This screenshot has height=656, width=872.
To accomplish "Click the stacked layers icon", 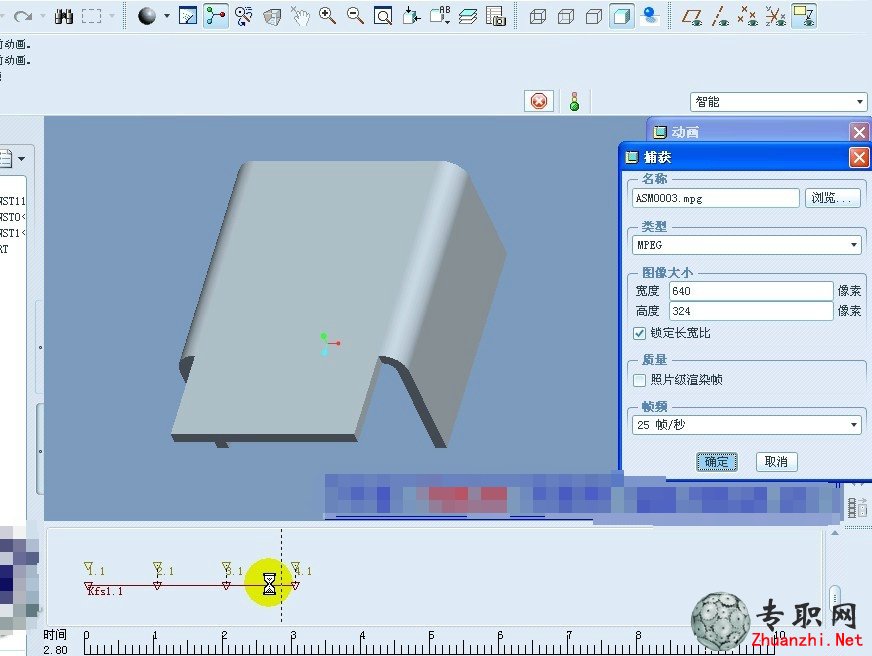I will (468, 17).
